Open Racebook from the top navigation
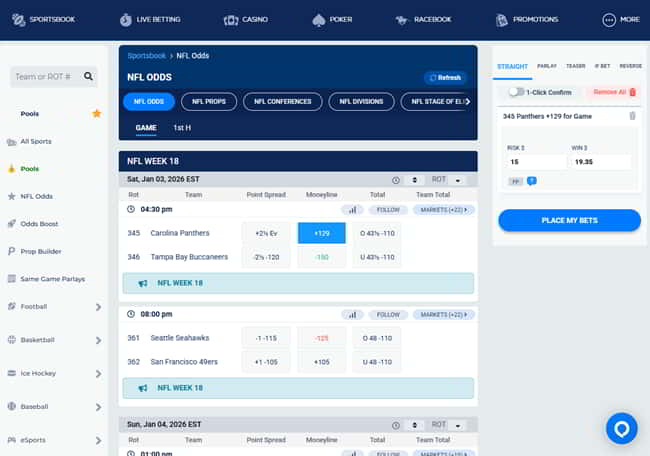Image resolution: width=650 pixels, height=456 pixels. pos(423,19)
